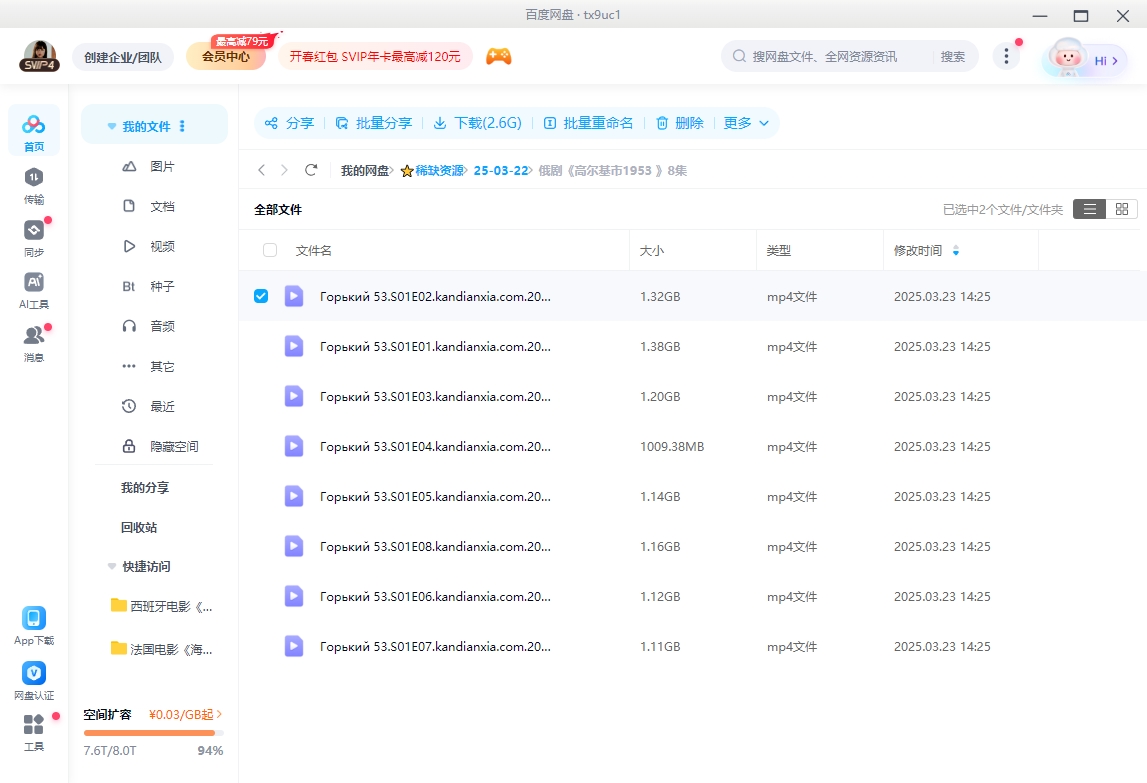Collapse the 快捷访问 quick access section
Screen dimensions: 1147x783
coord(112,566)
